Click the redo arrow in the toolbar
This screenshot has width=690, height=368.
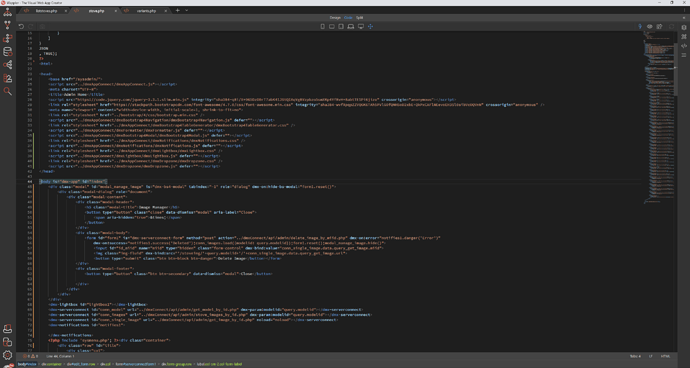click(31, 27)
